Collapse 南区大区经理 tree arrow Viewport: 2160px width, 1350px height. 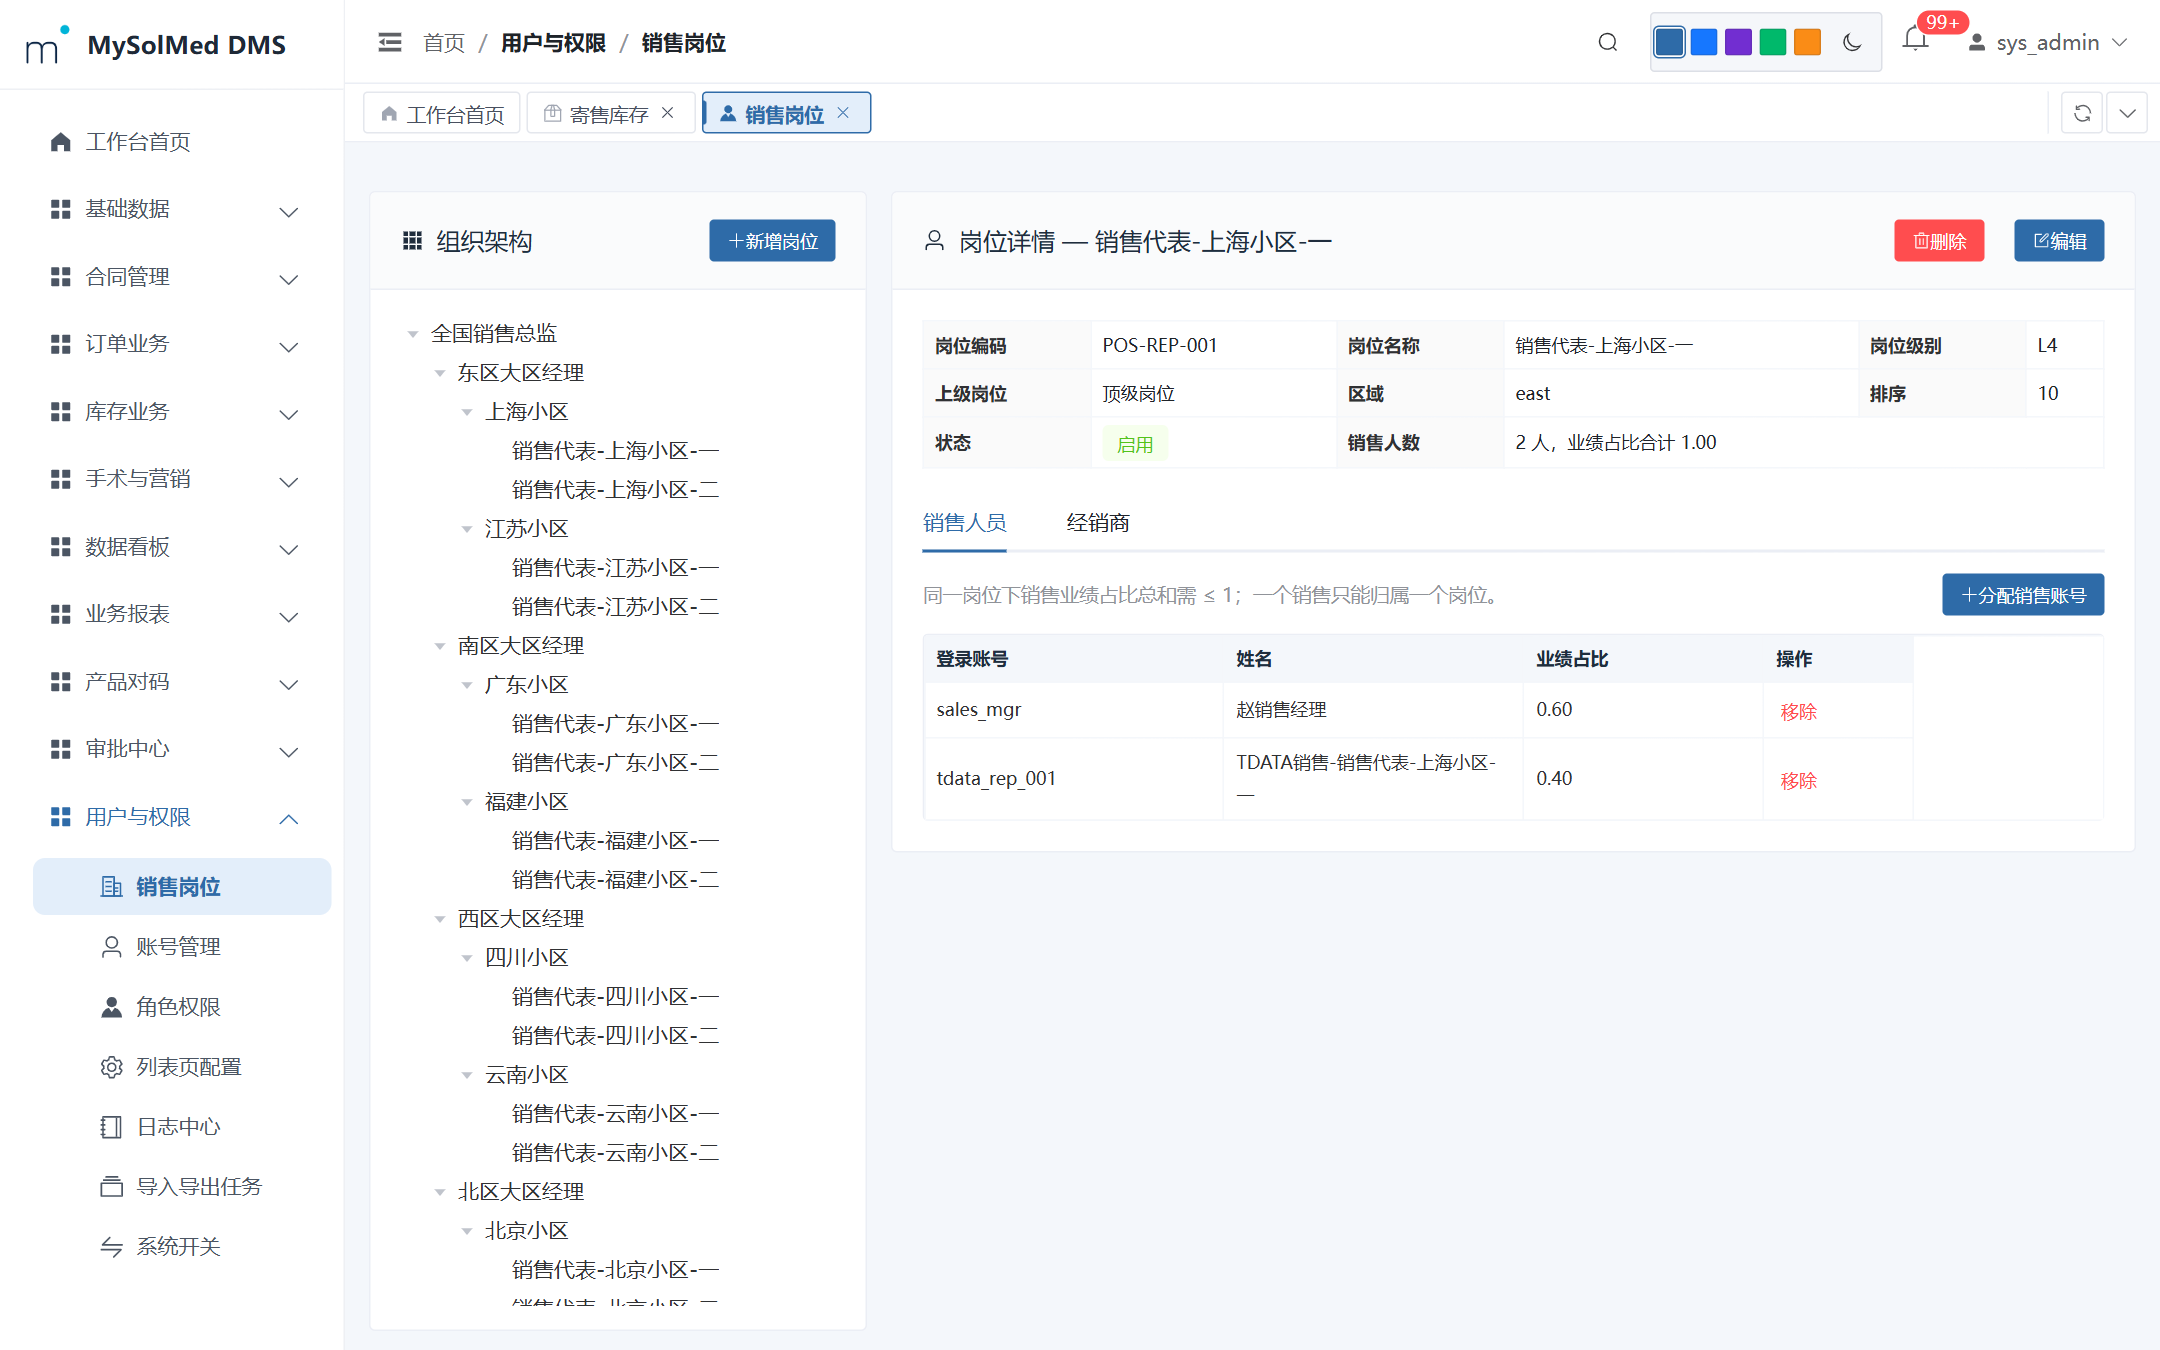pyautogui.click(x=440, y=646)
